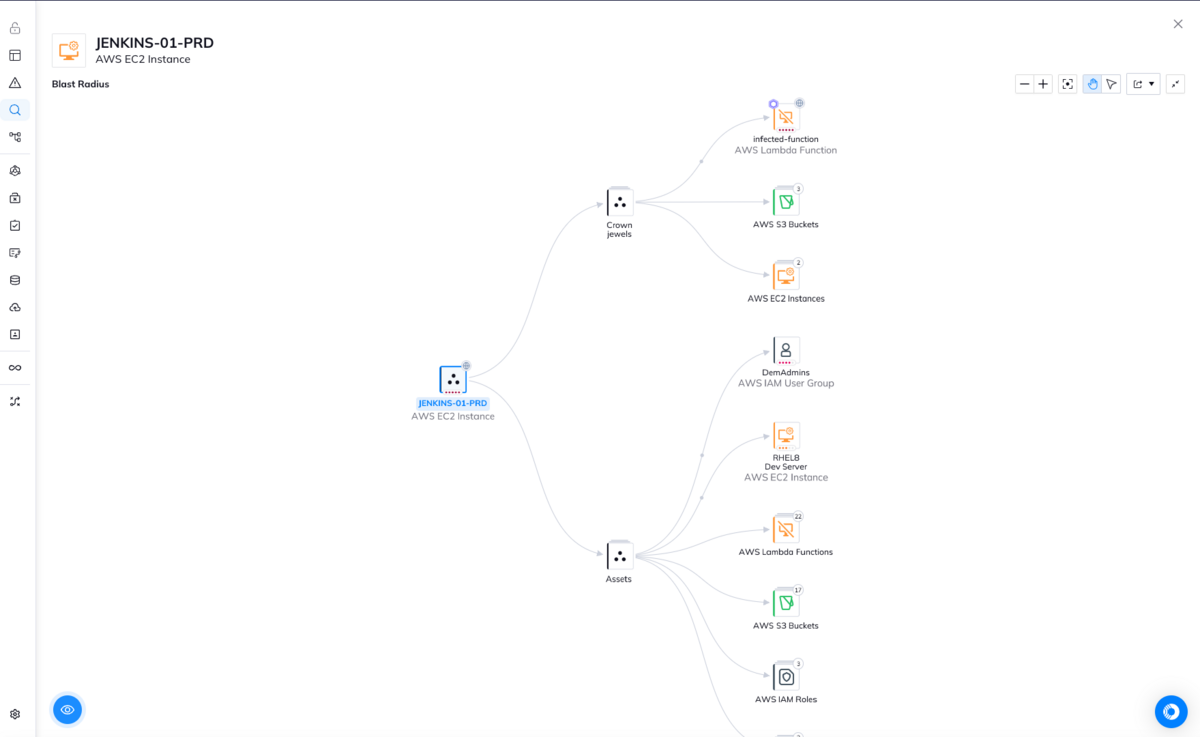The height and width of the screenshot is (737, 1200).
Task: Click the purple dot on infected-function node
Action: click(773, 104)
